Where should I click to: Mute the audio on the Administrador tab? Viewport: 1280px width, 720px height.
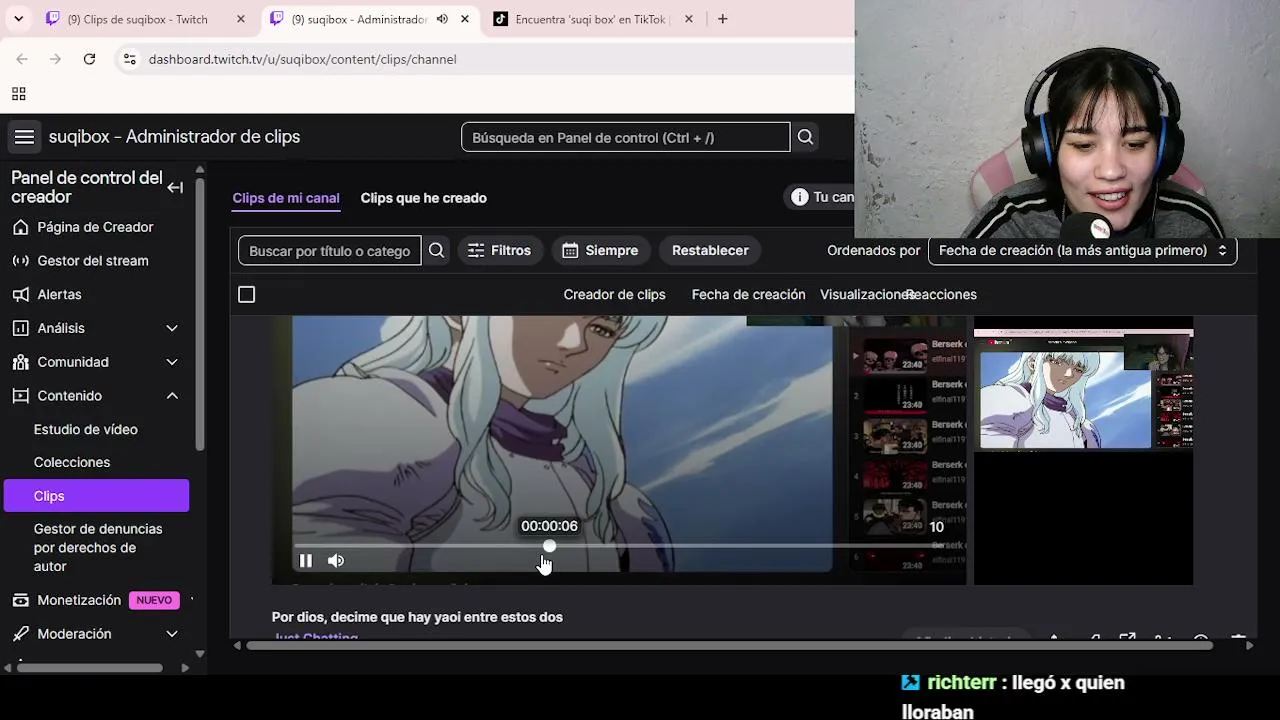(442, 19)
